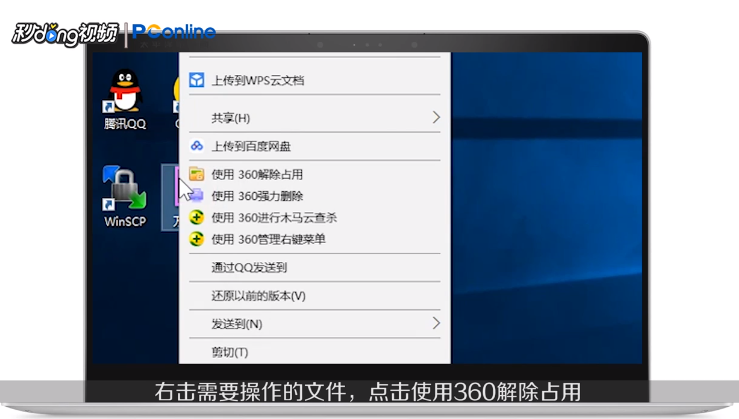Image resolution: width=739 pixels, height=419 pixels.
Task: Click the green 360 trojan scan icon
Action: [197, 217]
